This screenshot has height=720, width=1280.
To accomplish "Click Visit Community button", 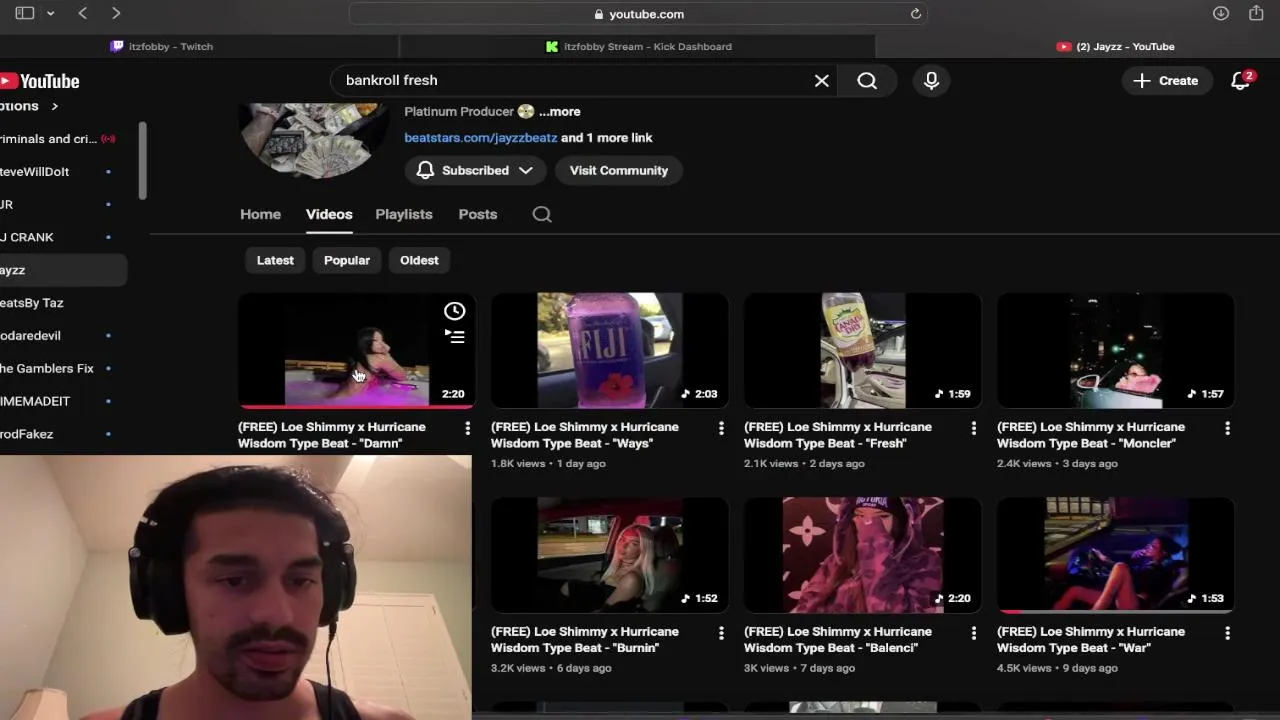I will pos(619,170).
